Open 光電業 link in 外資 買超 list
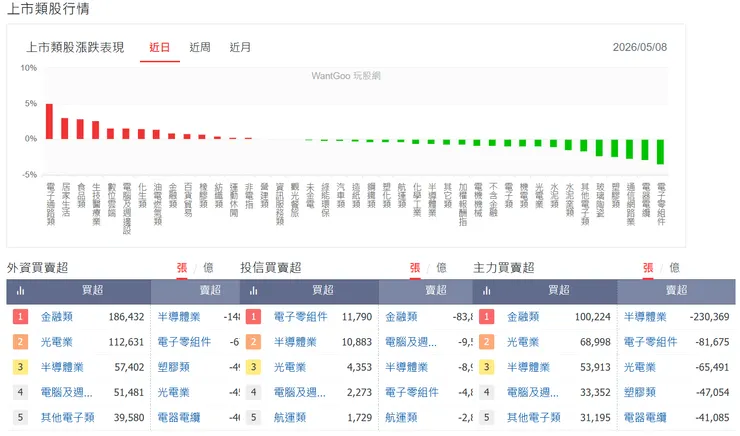This screenshot has height=436, width=740. point(57,342)
